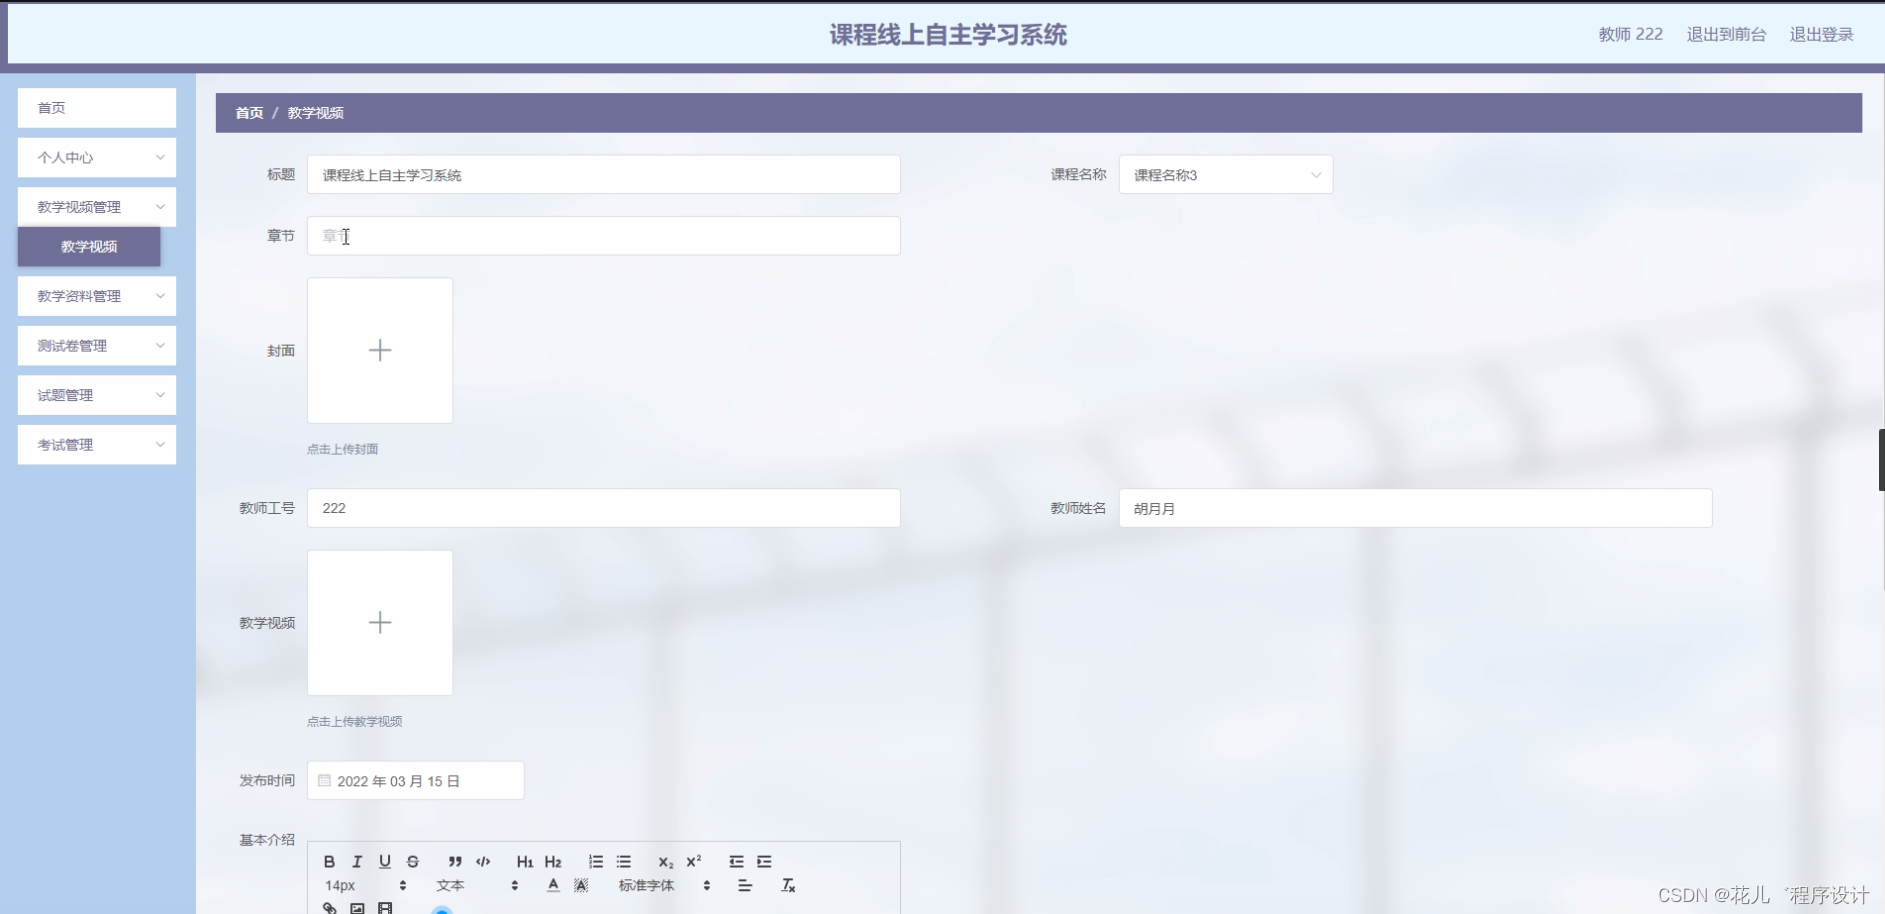Image resolution: width=1885 pixels, height=914 pixels.
Task: Go to 首页 via breadcrumb
Action: click(x=249, y=113)
